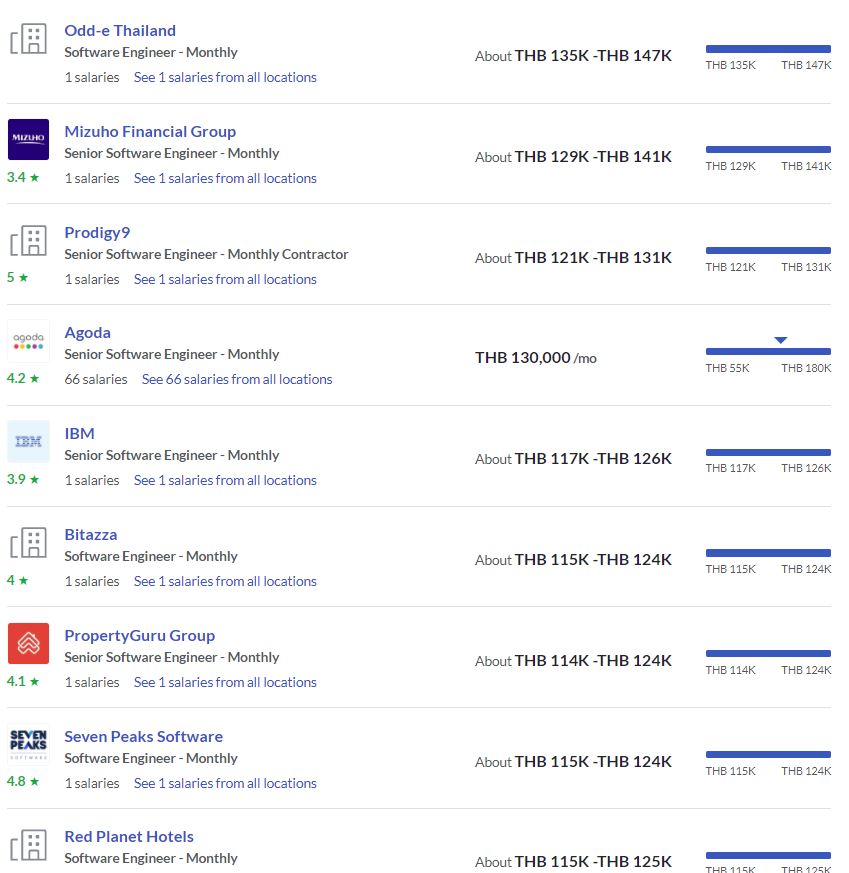This screenshot has height=873, width=849.
Task: Click Bitazza placeholder building icon
Action: [x=28, y=543]
